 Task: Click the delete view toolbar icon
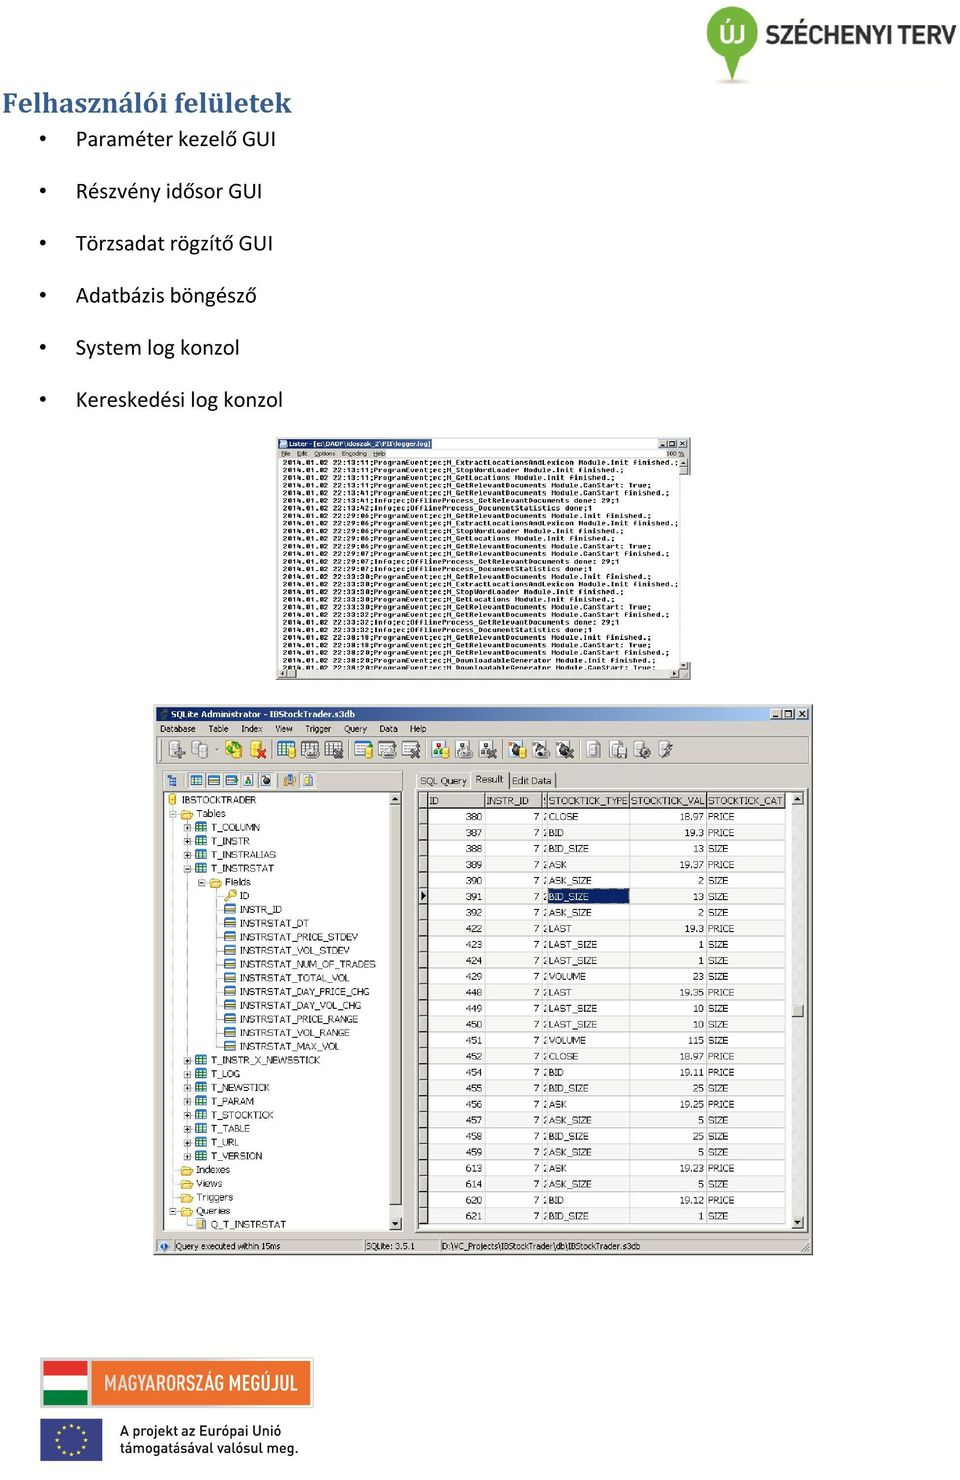(x=488, y=749)
